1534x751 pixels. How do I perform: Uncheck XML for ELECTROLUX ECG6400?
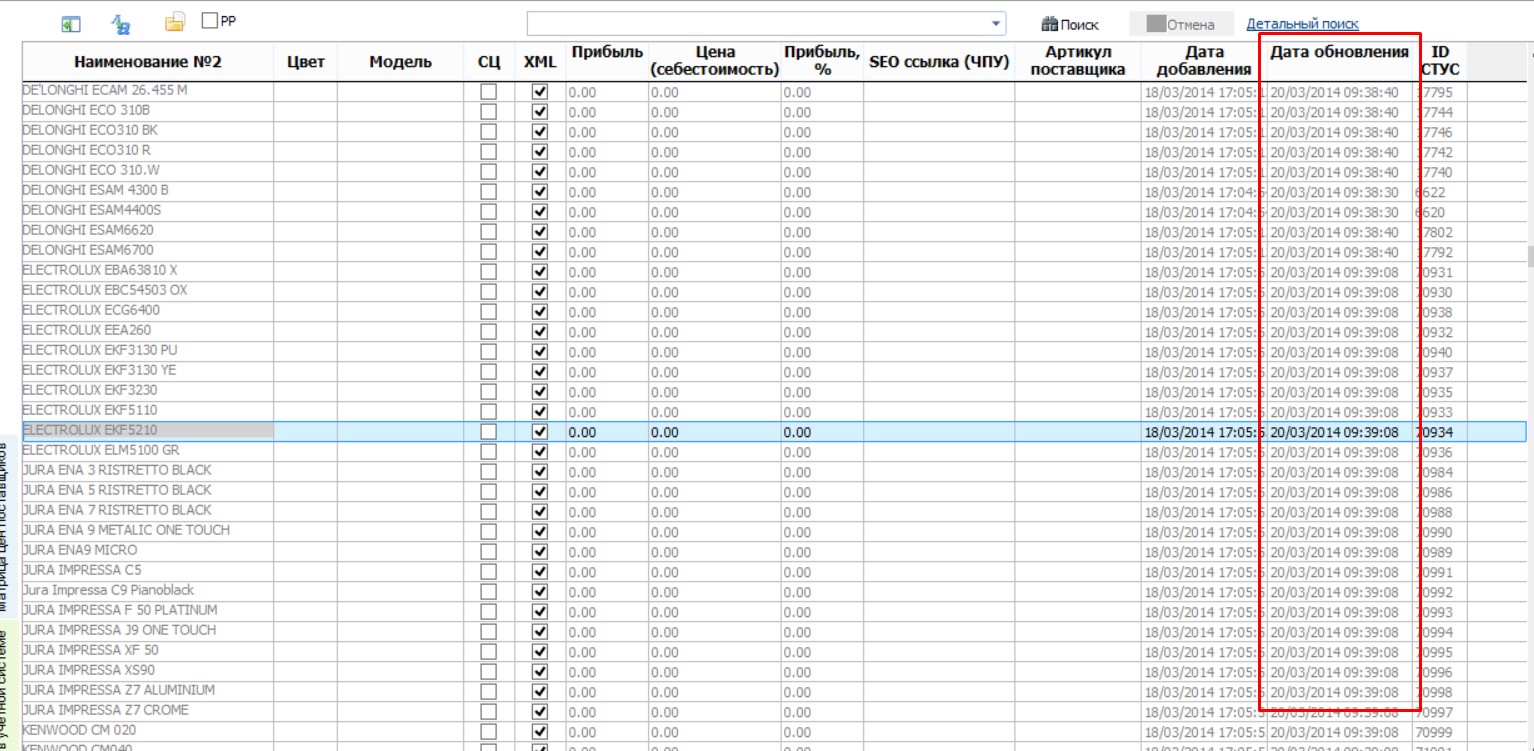540,312
